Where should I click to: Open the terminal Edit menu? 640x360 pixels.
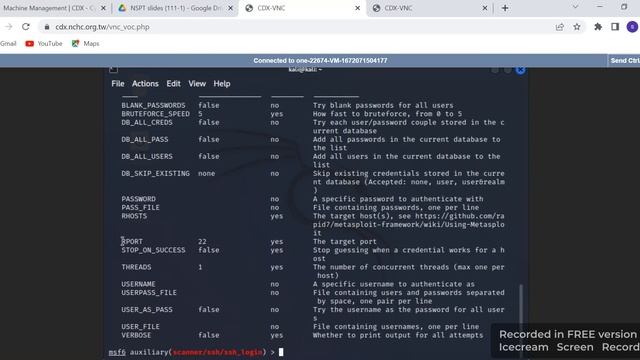click(x=173, y=84)
